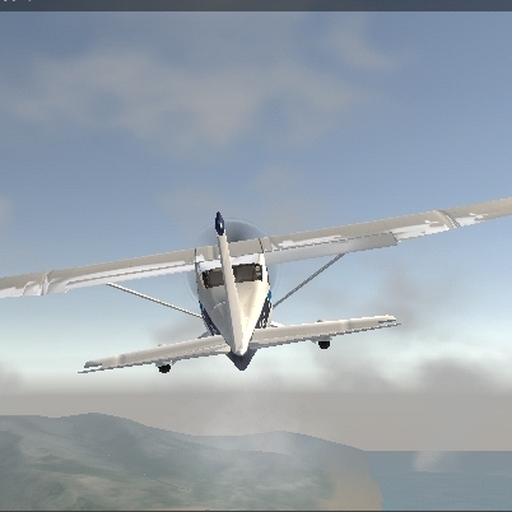
Task: Click the left wing support strut
Action: click(154, 300)
